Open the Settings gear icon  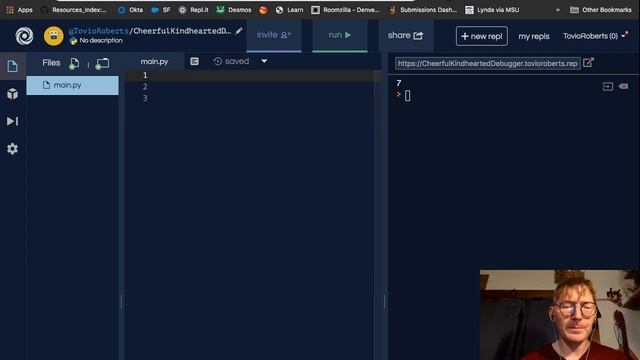pos(13,149)
